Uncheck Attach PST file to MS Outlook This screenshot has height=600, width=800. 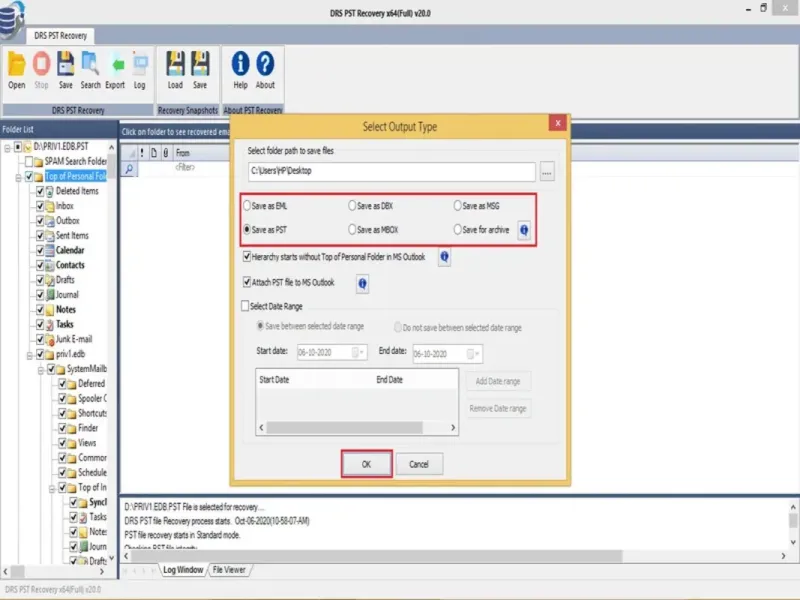[x=247, y=282]
